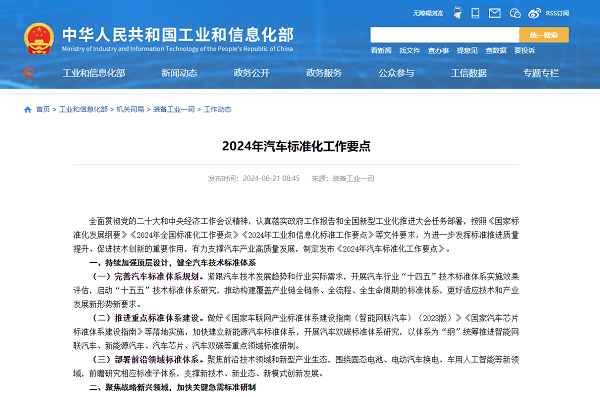Click the RSS订阅 link
The height and width of the screenshot is (397, 600).
pos(557,13)
